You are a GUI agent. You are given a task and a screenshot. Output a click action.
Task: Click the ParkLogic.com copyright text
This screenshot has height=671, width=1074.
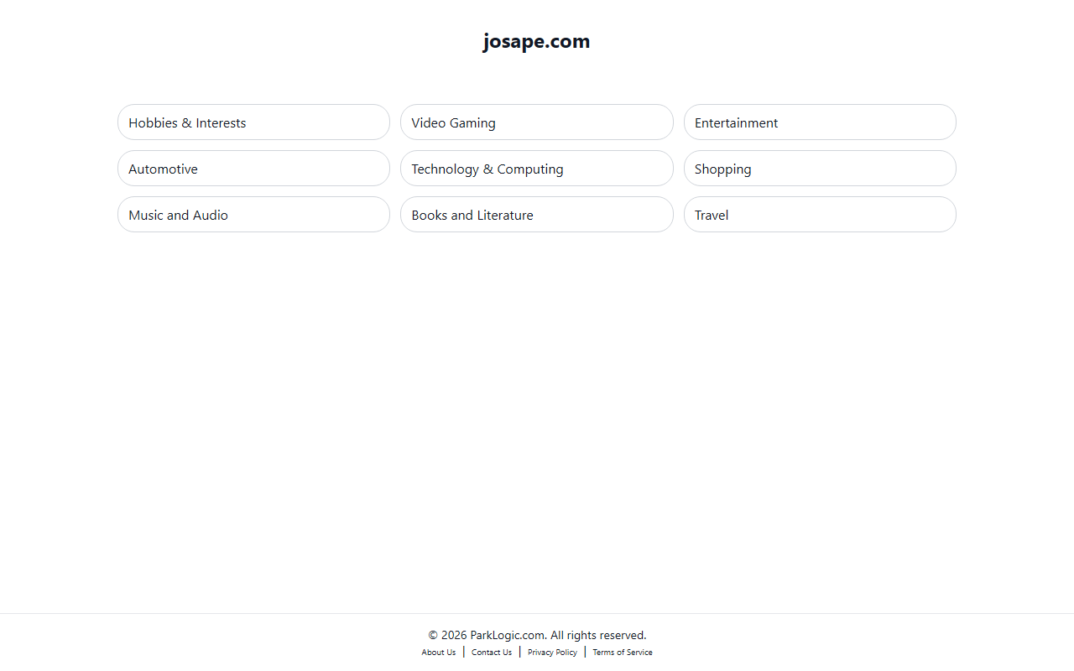point(537,635)
